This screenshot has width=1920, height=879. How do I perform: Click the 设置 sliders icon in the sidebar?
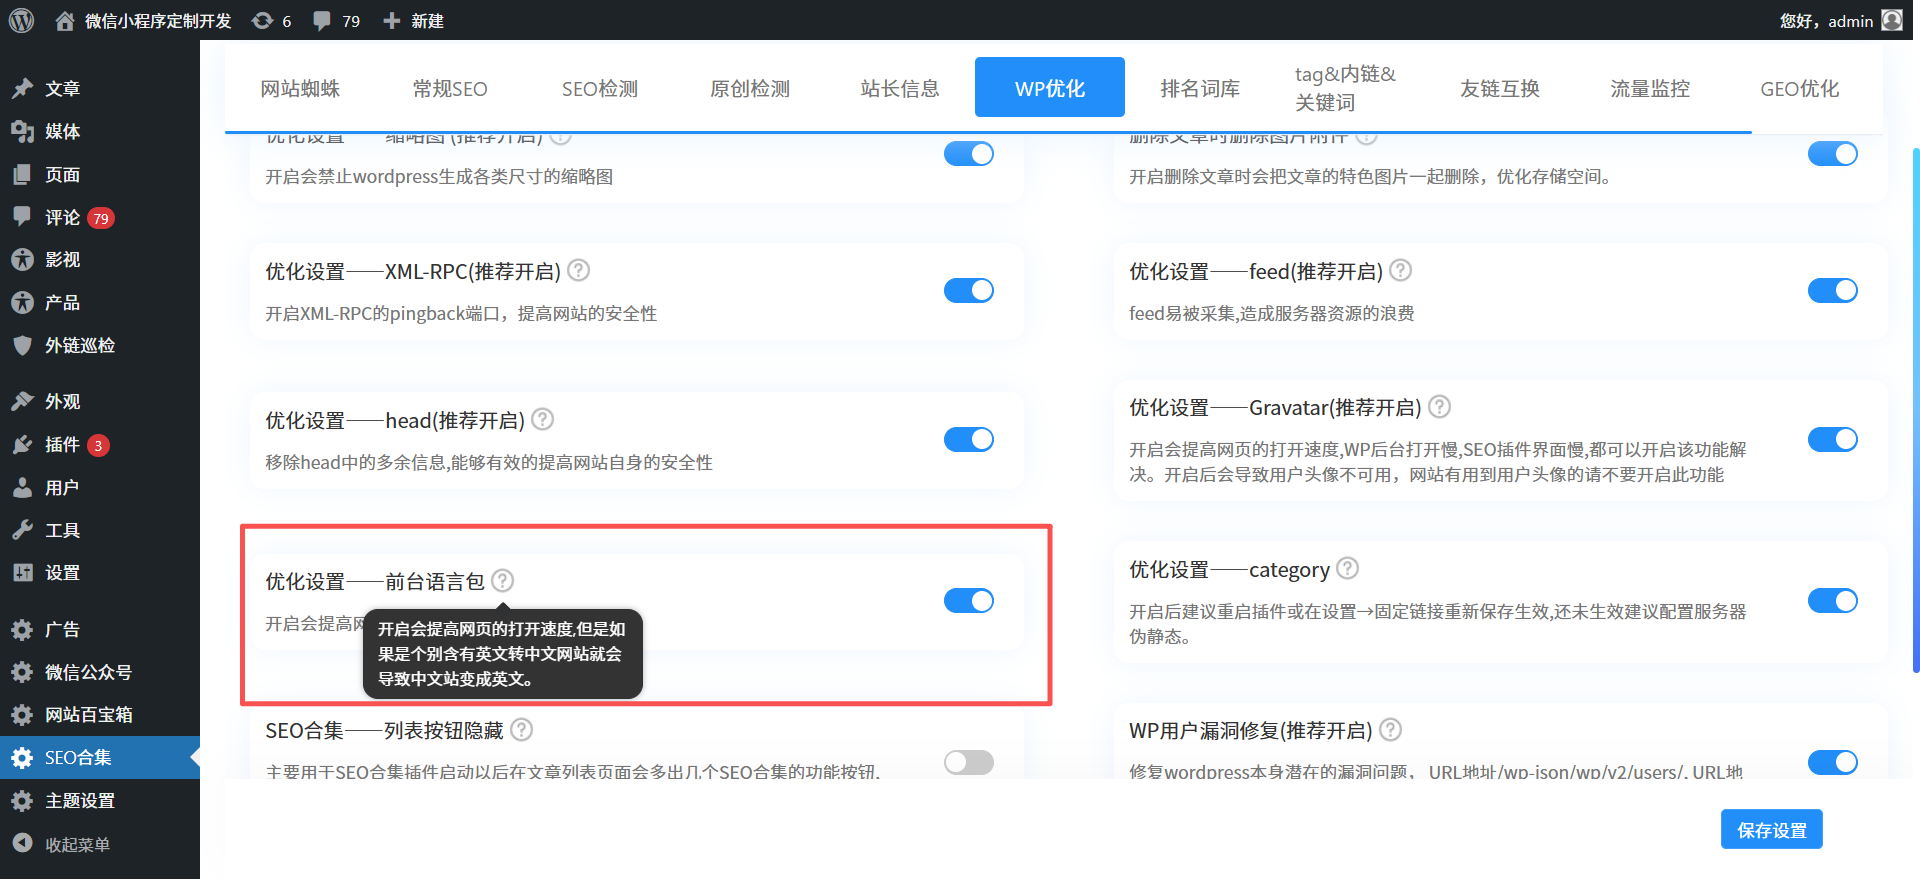tap(22, 573)
